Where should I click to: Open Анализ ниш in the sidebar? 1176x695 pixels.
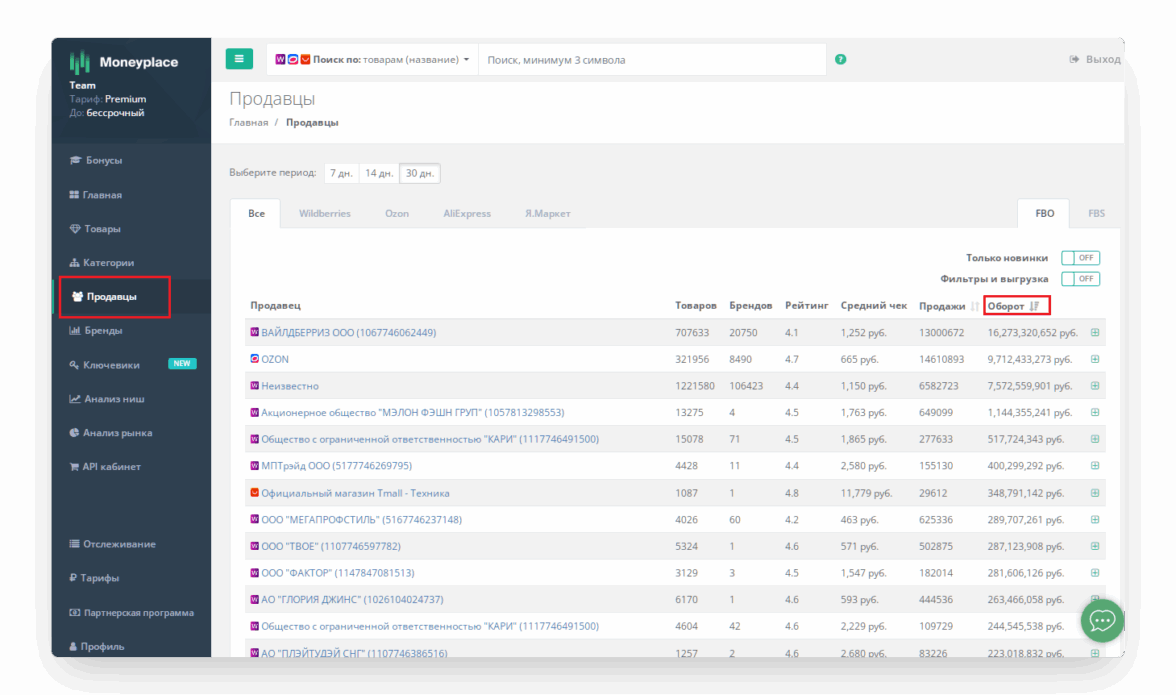[x=113, y=399]
